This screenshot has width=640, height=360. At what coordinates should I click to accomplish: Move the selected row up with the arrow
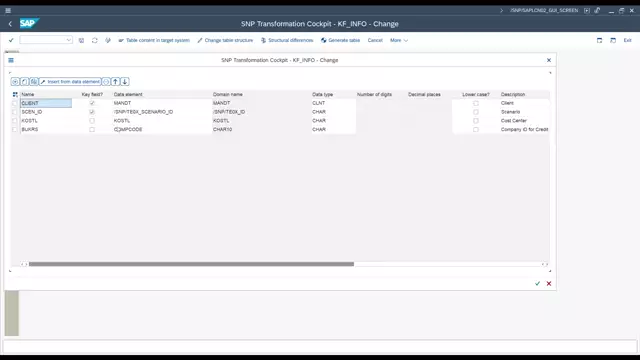(x=116, y=82)
